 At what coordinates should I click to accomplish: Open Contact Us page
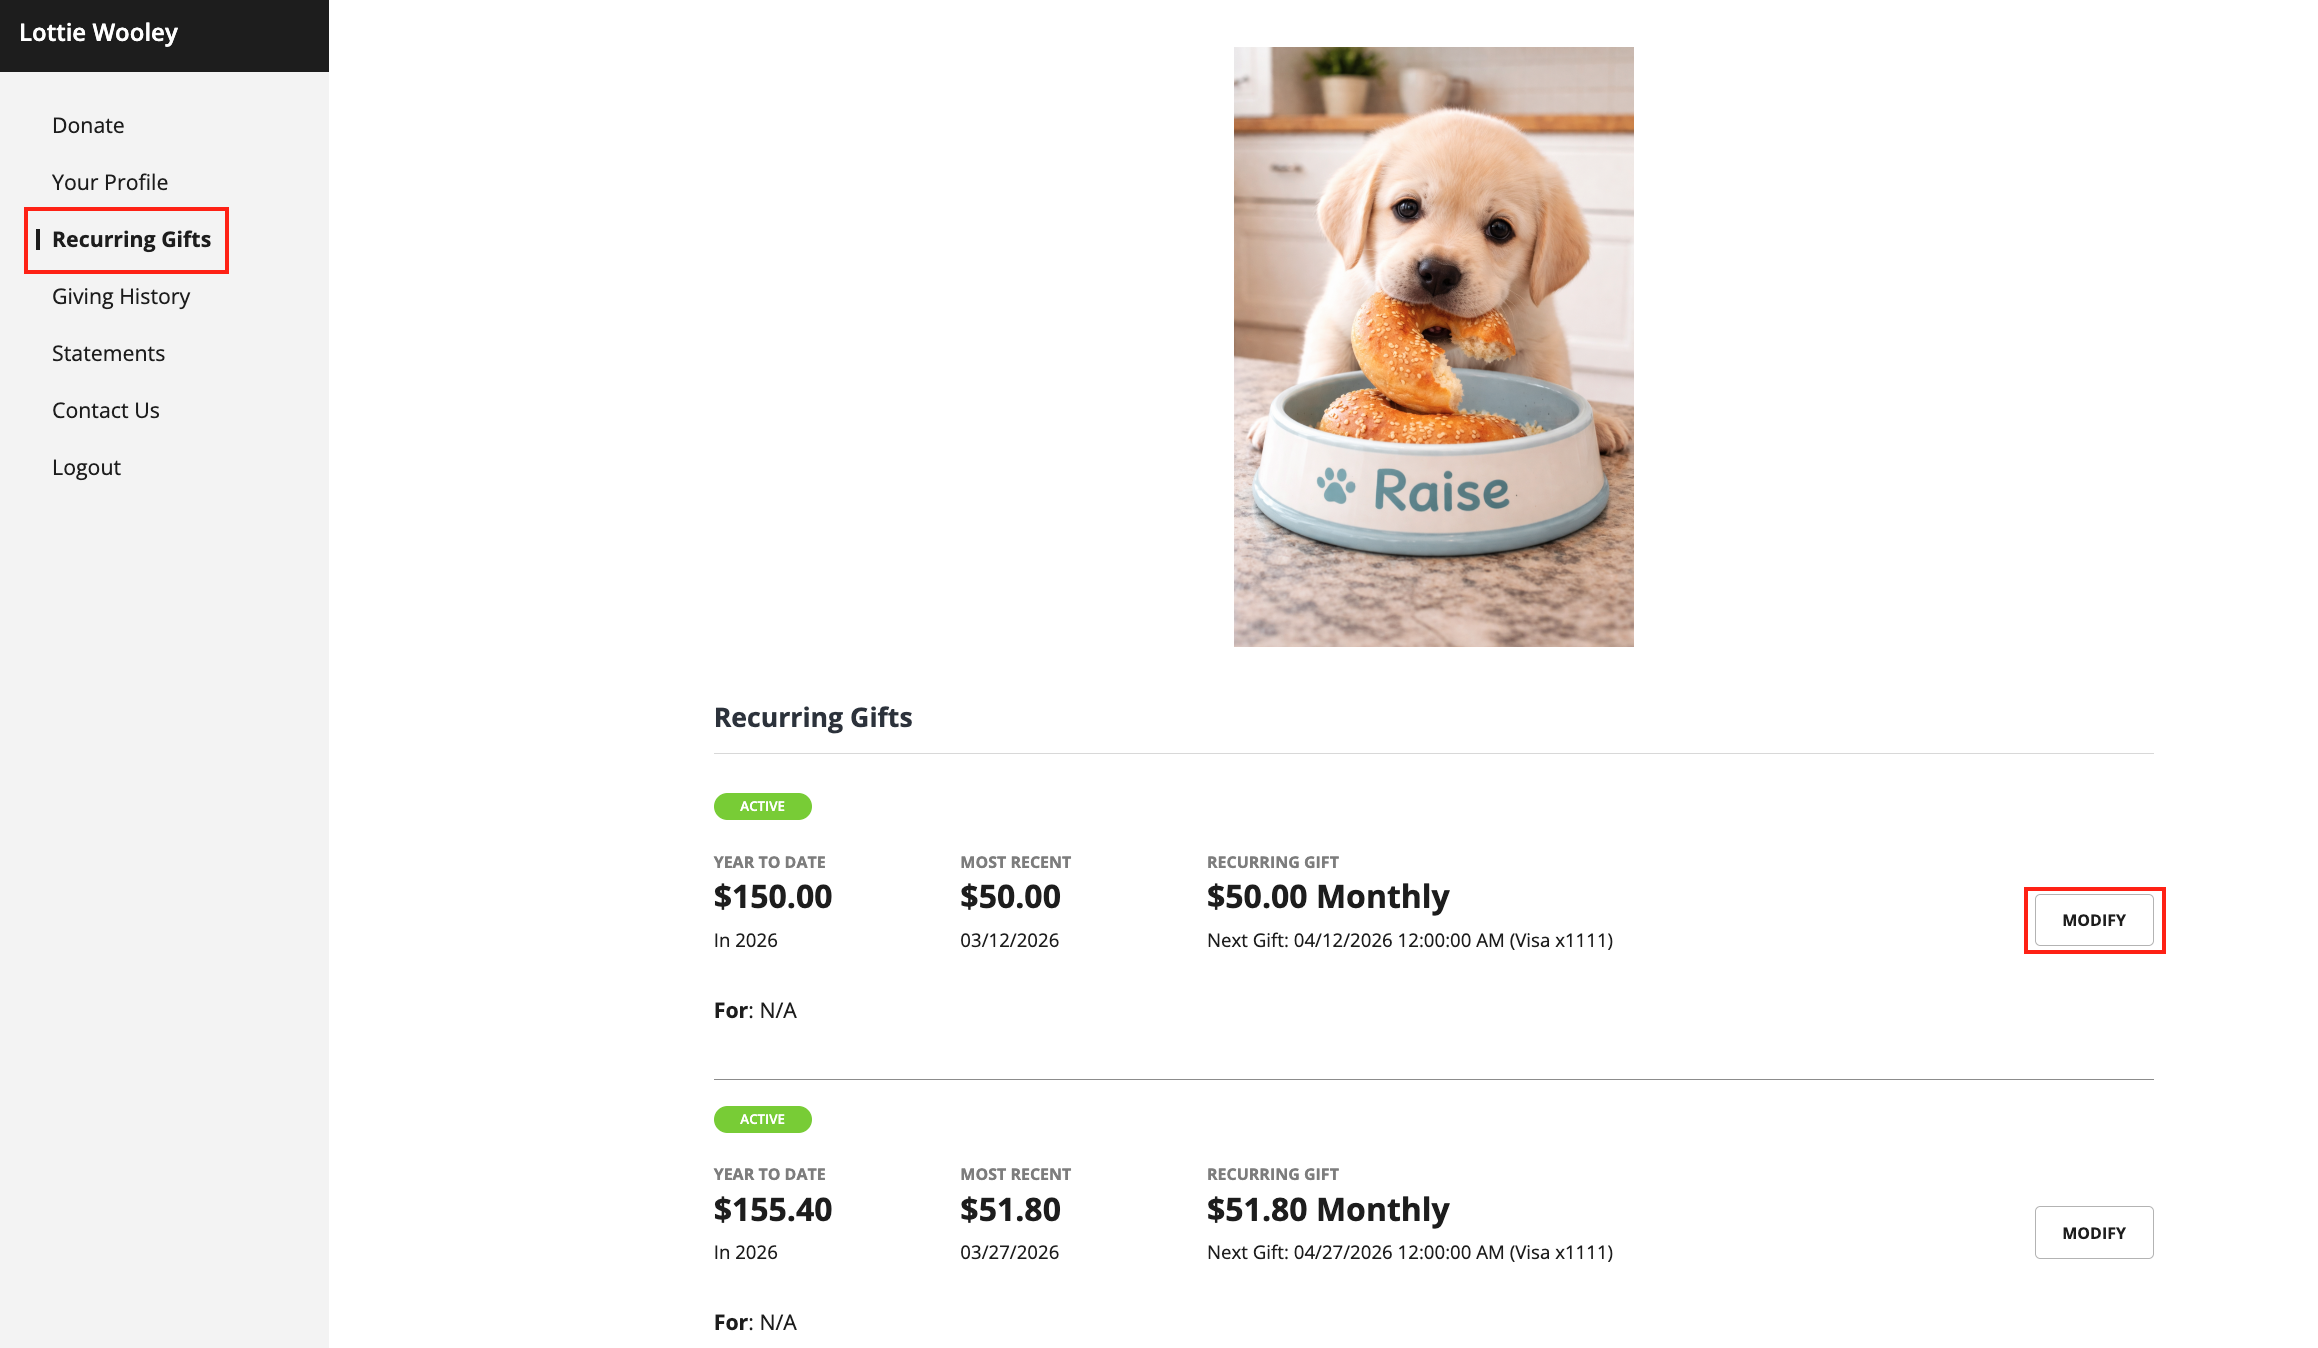click(106, 410)
